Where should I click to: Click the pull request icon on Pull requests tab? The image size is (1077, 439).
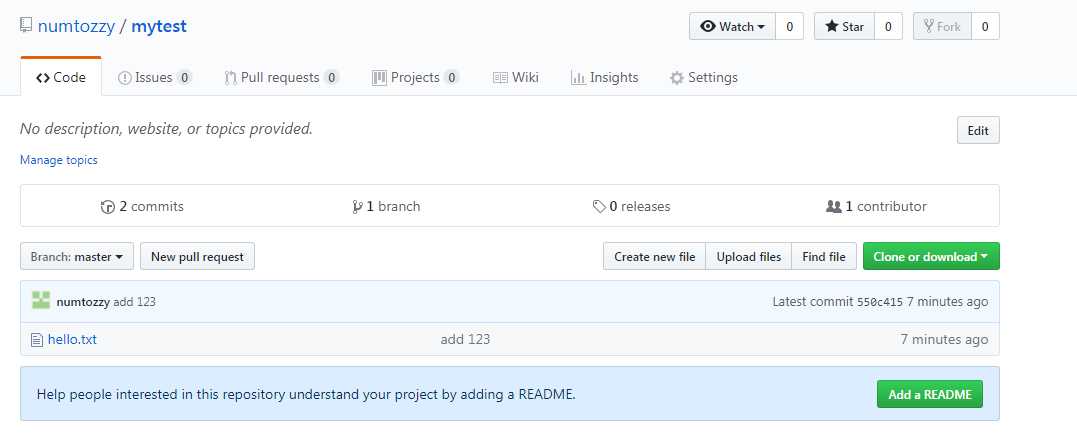[231, 78]
